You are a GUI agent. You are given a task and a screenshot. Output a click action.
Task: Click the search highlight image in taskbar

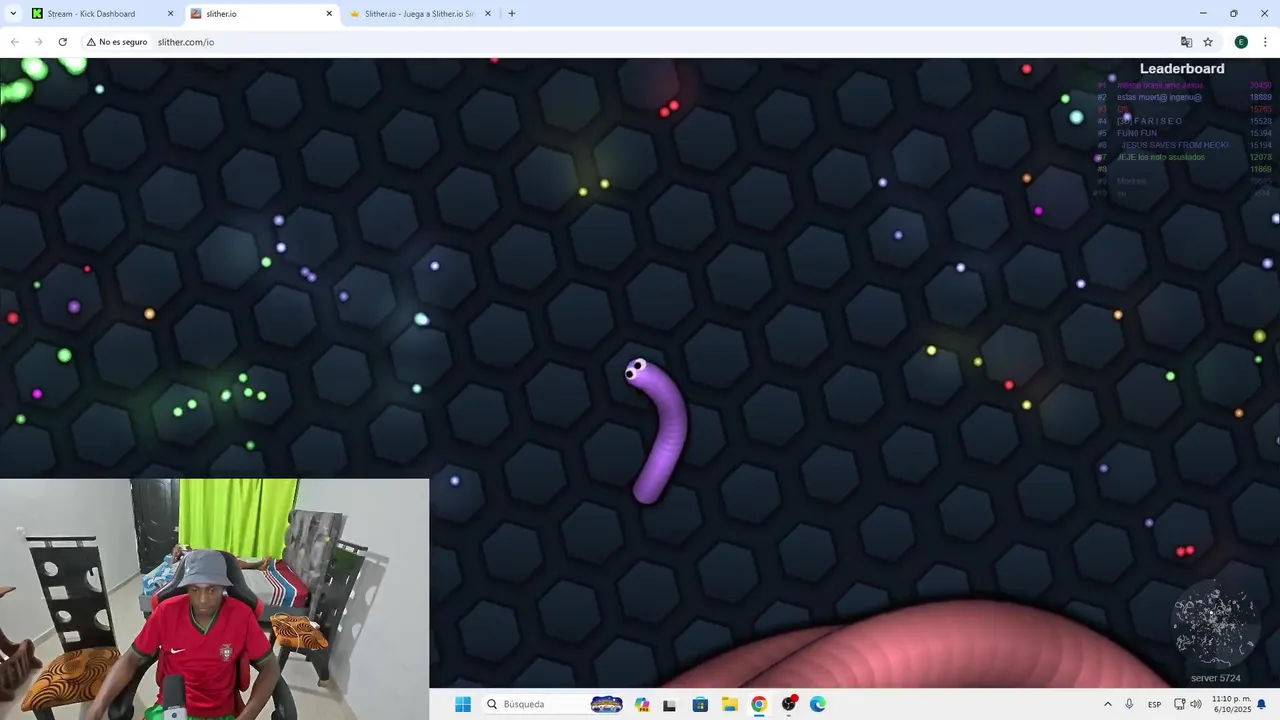point(606,704)
